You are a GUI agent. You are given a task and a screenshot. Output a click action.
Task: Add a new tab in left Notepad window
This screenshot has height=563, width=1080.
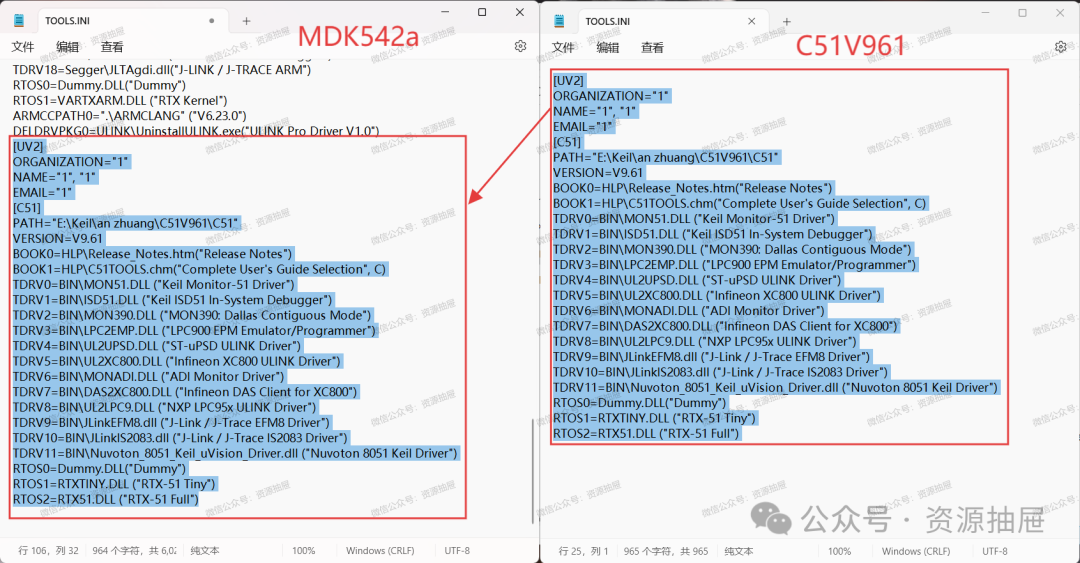(246, 21)
